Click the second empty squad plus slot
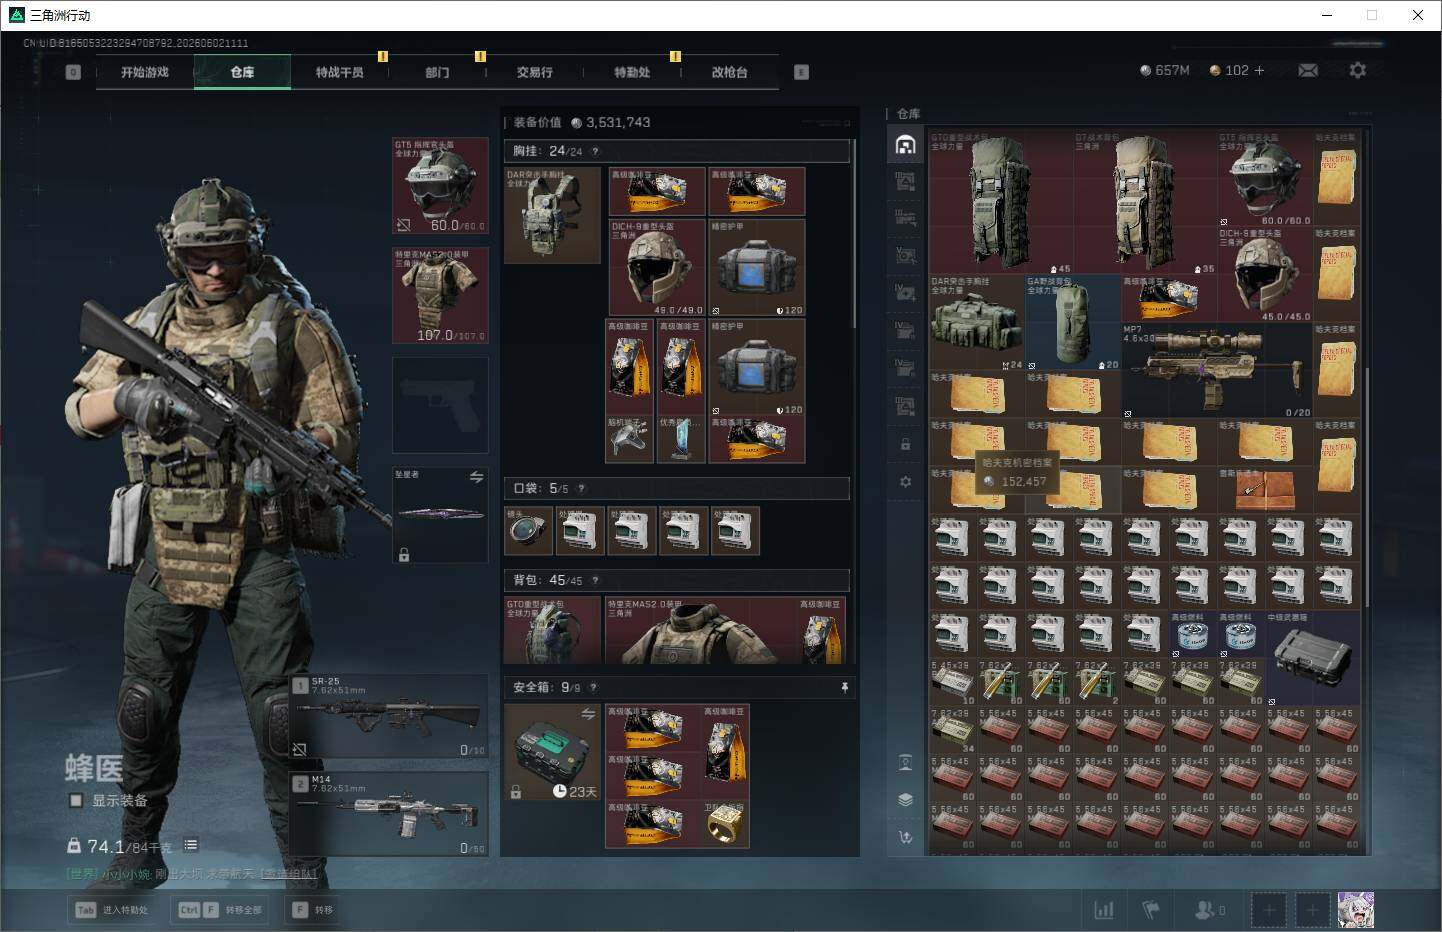The height and width of the screenshot is (932, 1442). pos(1312,910)
